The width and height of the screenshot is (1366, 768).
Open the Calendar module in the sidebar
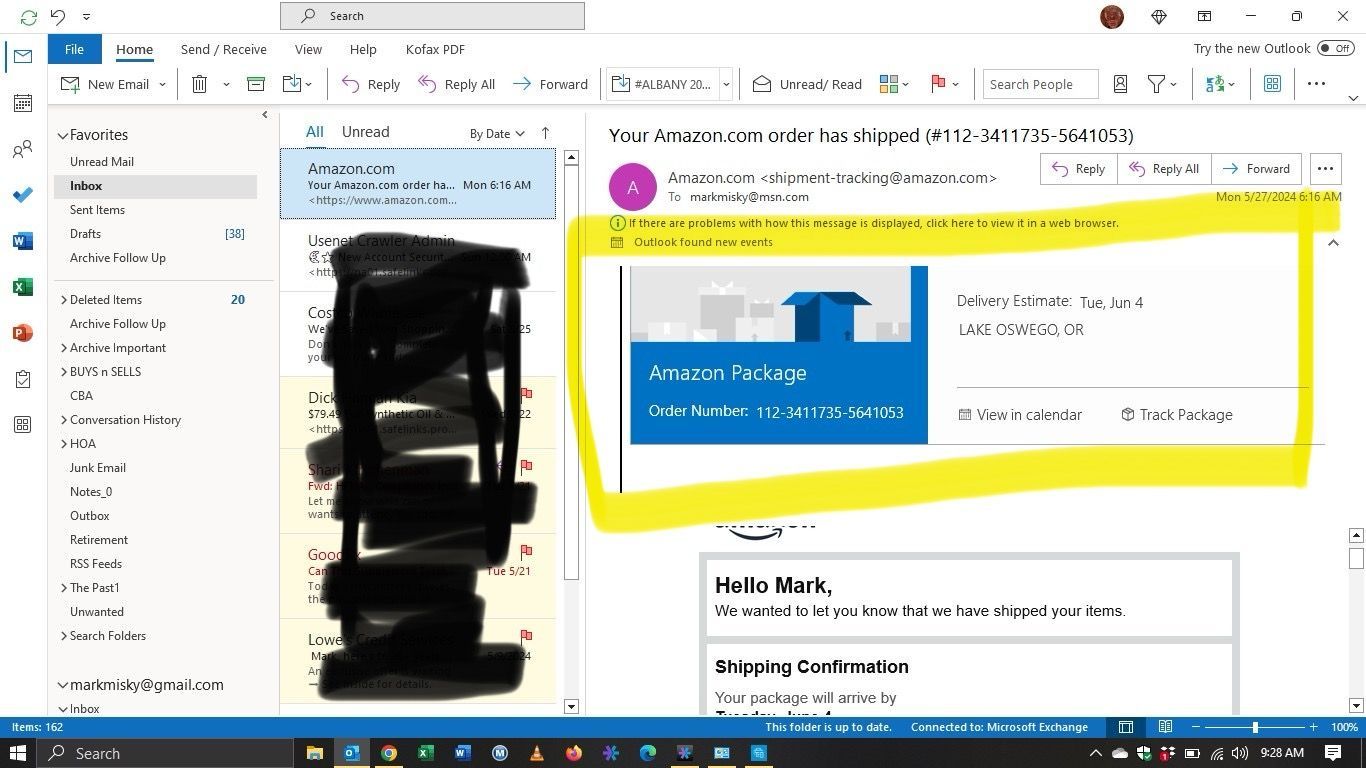click(x=23, y=103)
